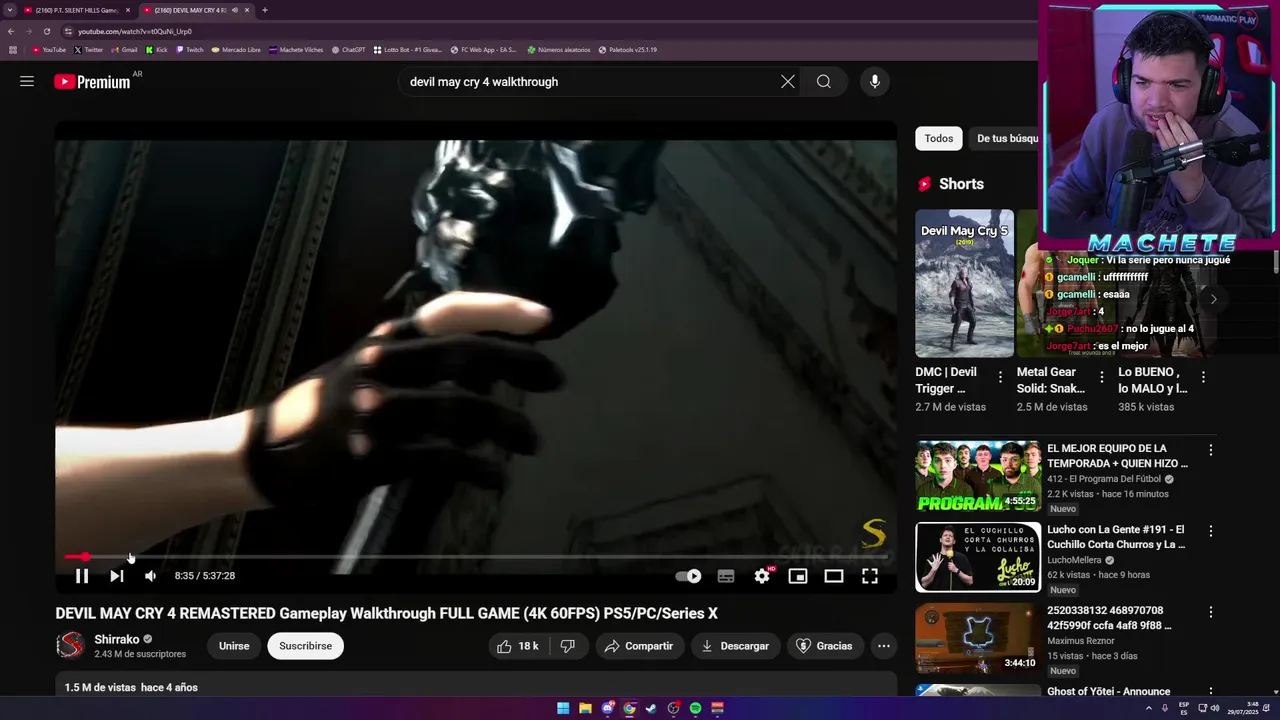The height and width of the screenshot is (720, 1280).
Task: Click the Suscribirse button
Action: click(x=306, y=646)
